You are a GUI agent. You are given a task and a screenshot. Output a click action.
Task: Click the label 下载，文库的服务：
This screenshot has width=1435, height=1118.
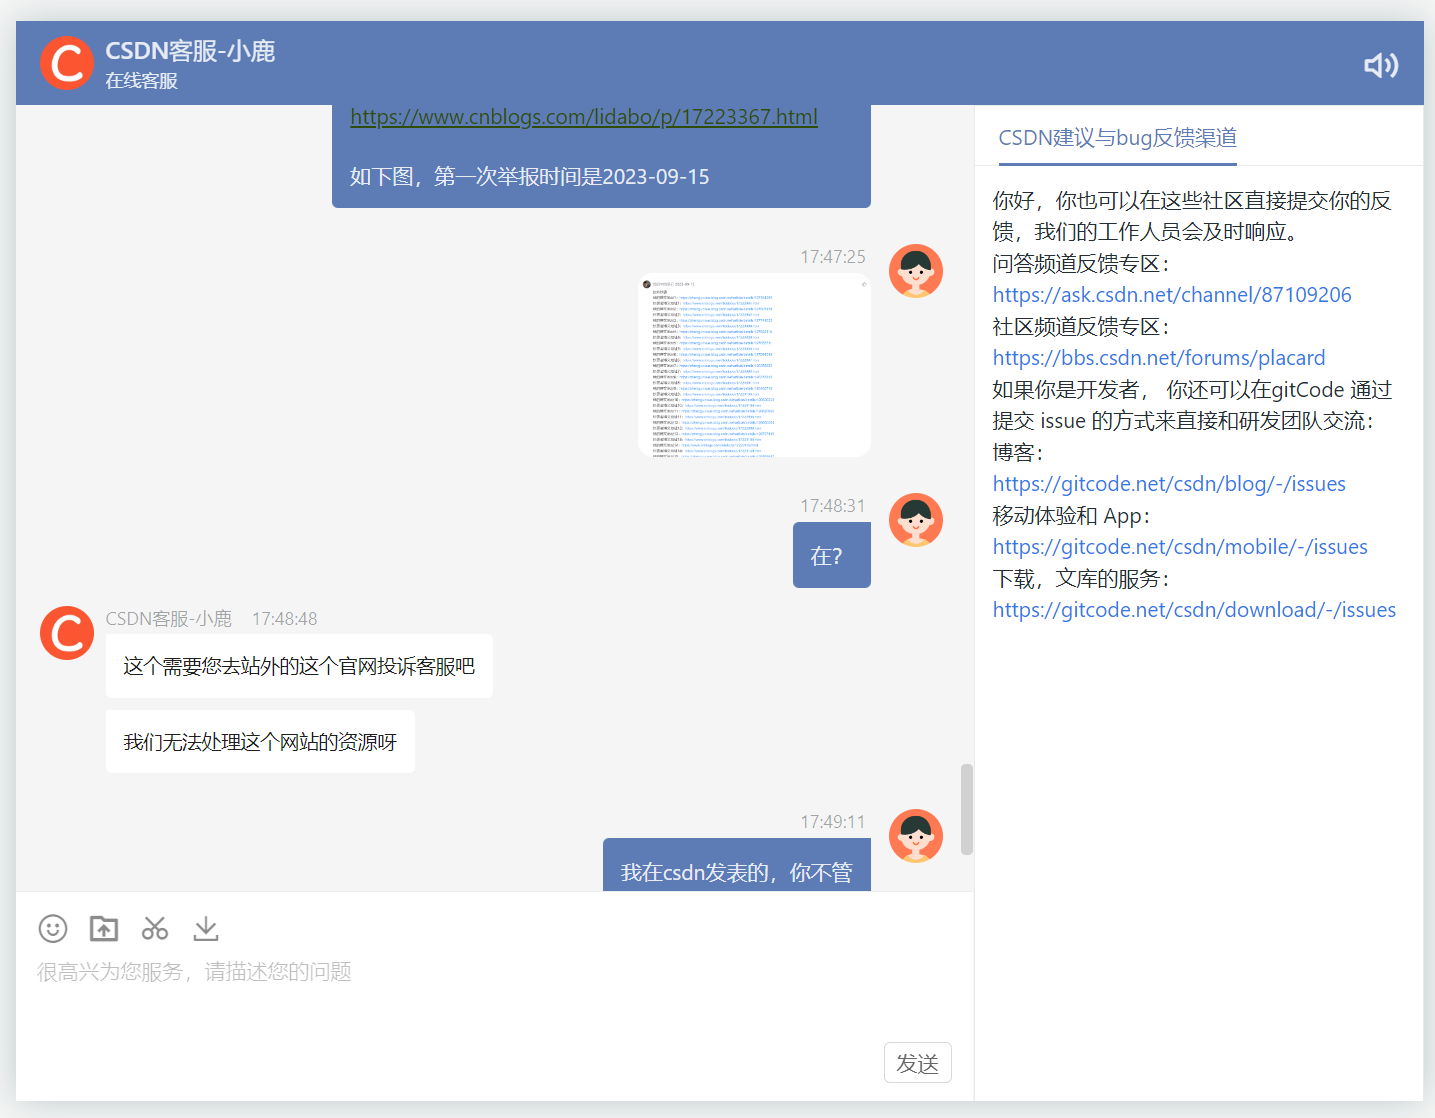pyautogui.click(x=1081, y=579)
